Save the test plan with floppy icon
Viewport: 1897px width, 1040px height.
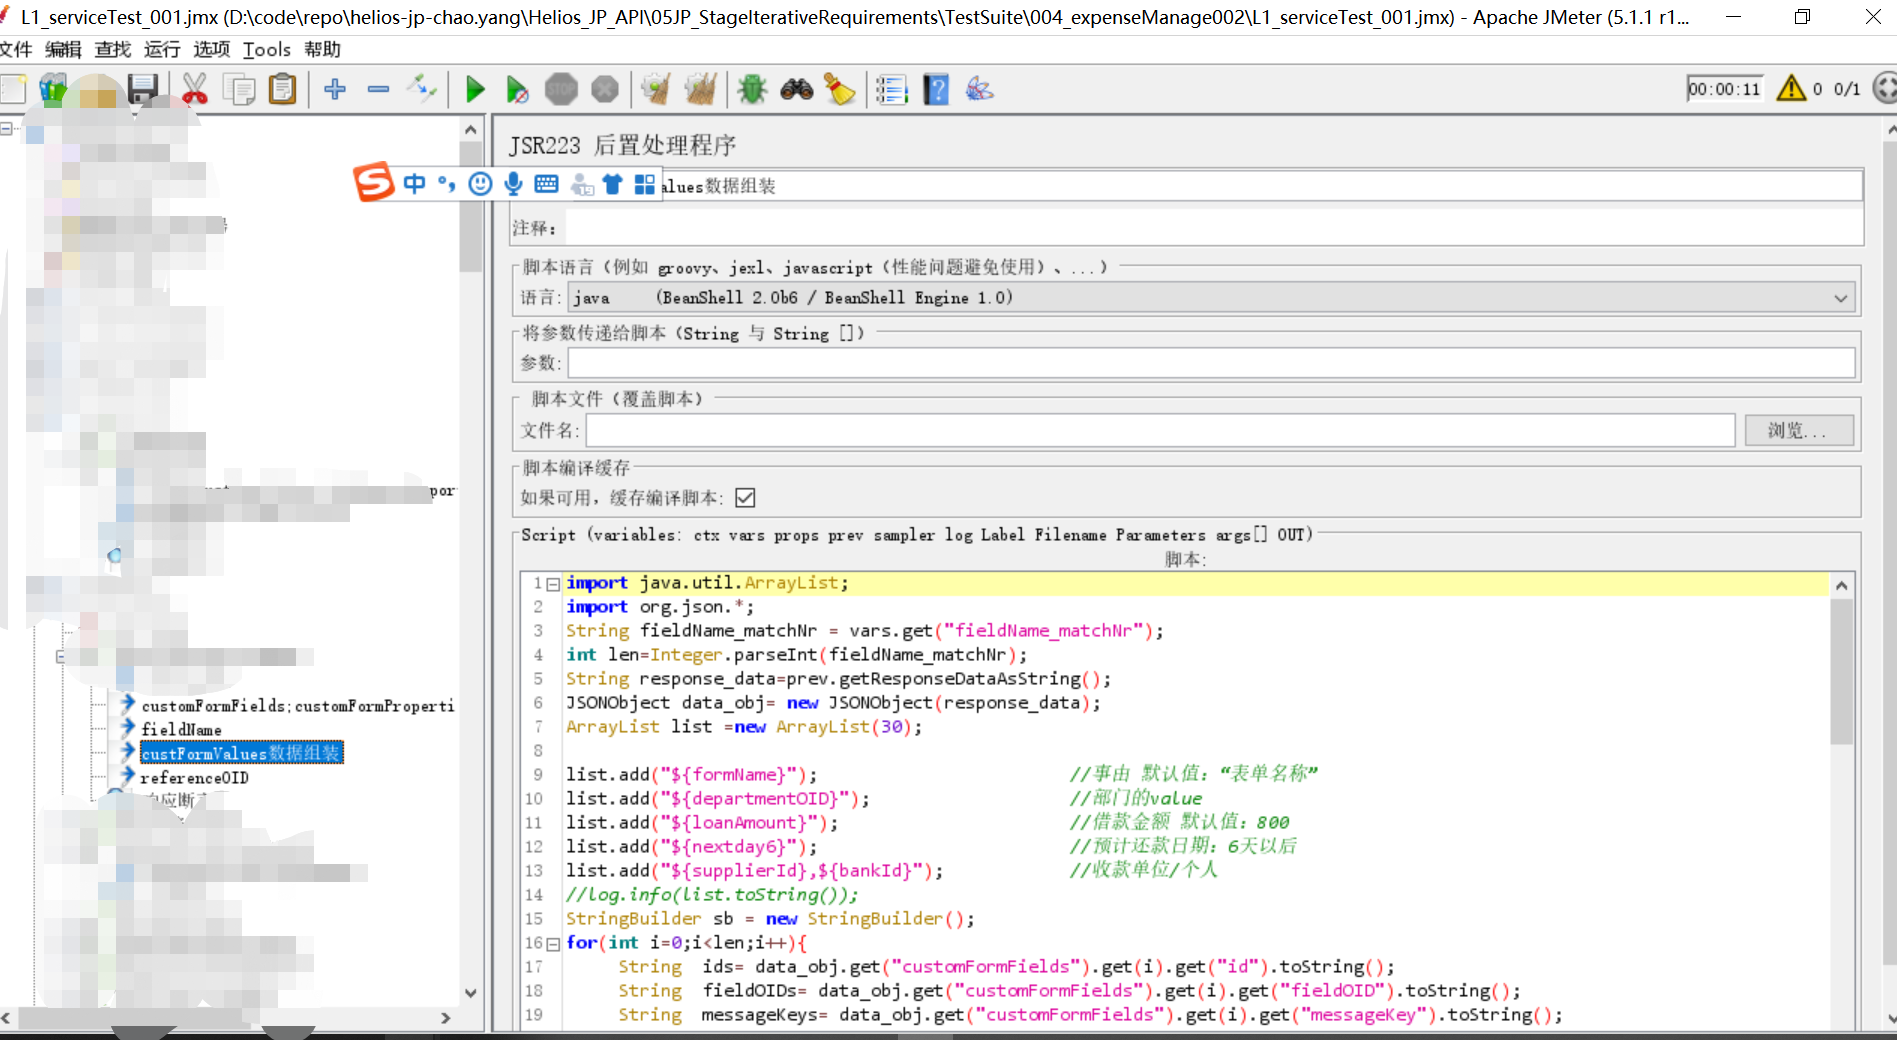(143, 89)
